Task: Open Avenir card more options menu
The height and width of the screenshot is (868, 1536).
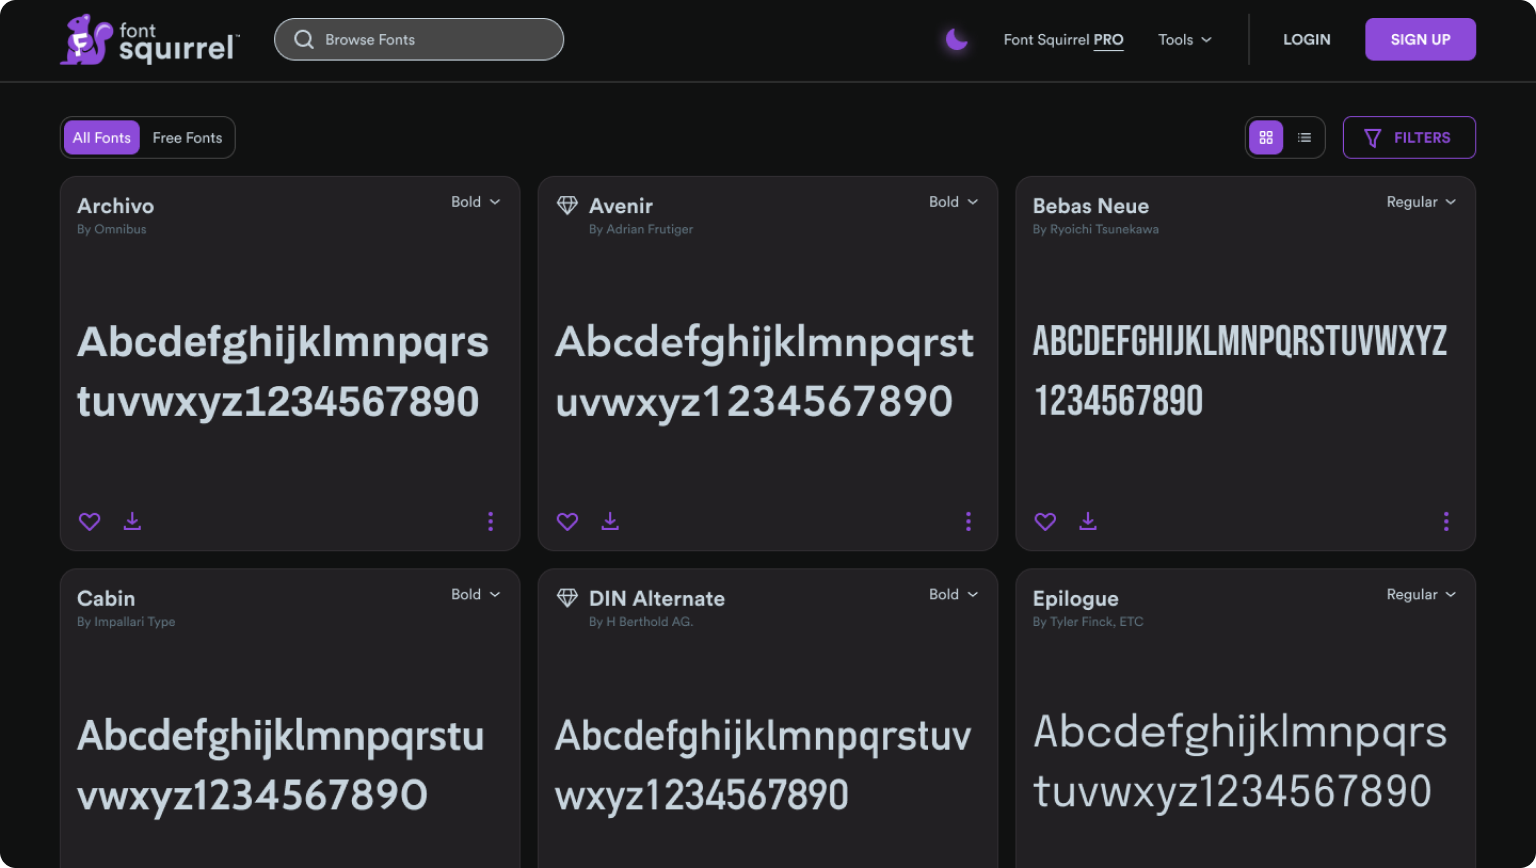Action: click(x=968, y=521)
